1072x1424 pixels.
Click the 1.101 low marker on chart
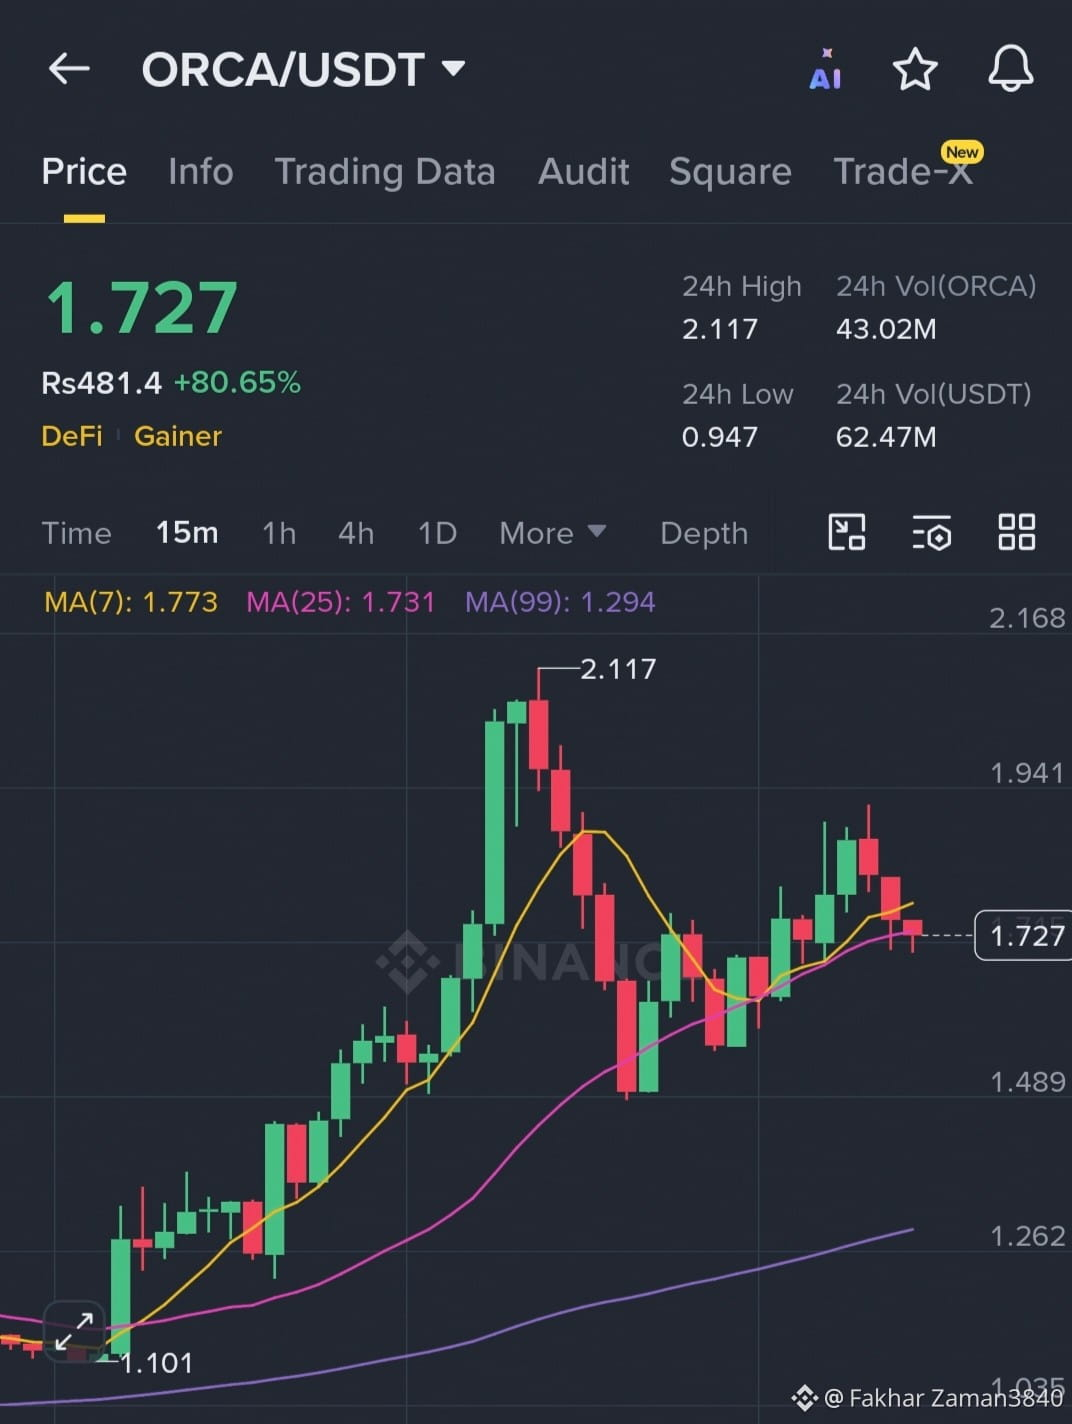click(x=156, y=1363)
